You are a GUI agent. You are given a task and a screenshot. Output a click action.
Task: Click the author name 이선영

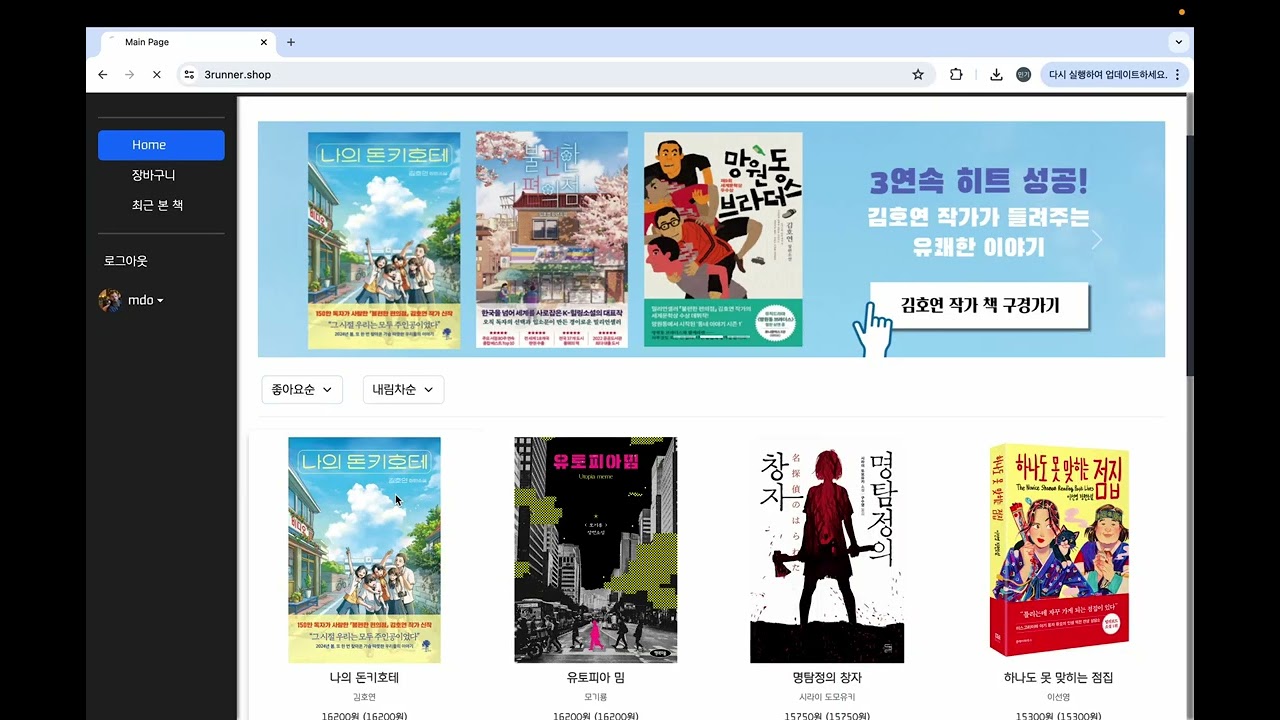[x=1059, y=697]
